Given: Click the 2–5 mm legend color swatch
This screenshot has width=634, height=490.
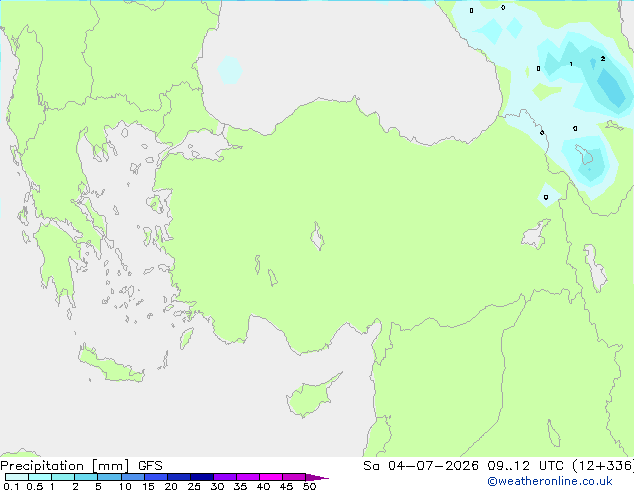Looking at the screenshot, I should 86,477.
